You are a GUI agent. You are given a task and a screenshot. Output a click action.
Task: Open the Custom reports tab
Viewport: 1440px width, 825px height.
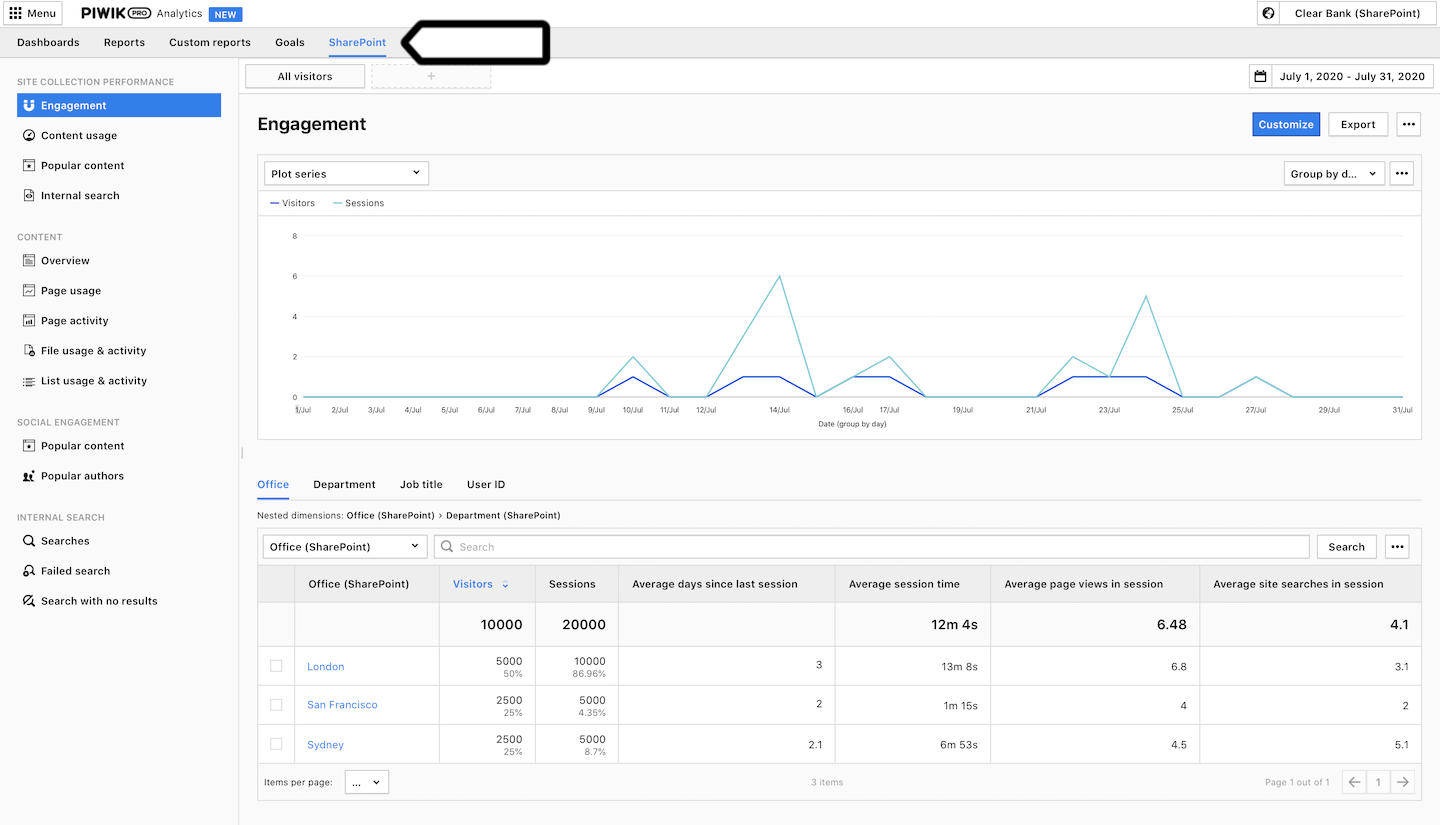210,42
